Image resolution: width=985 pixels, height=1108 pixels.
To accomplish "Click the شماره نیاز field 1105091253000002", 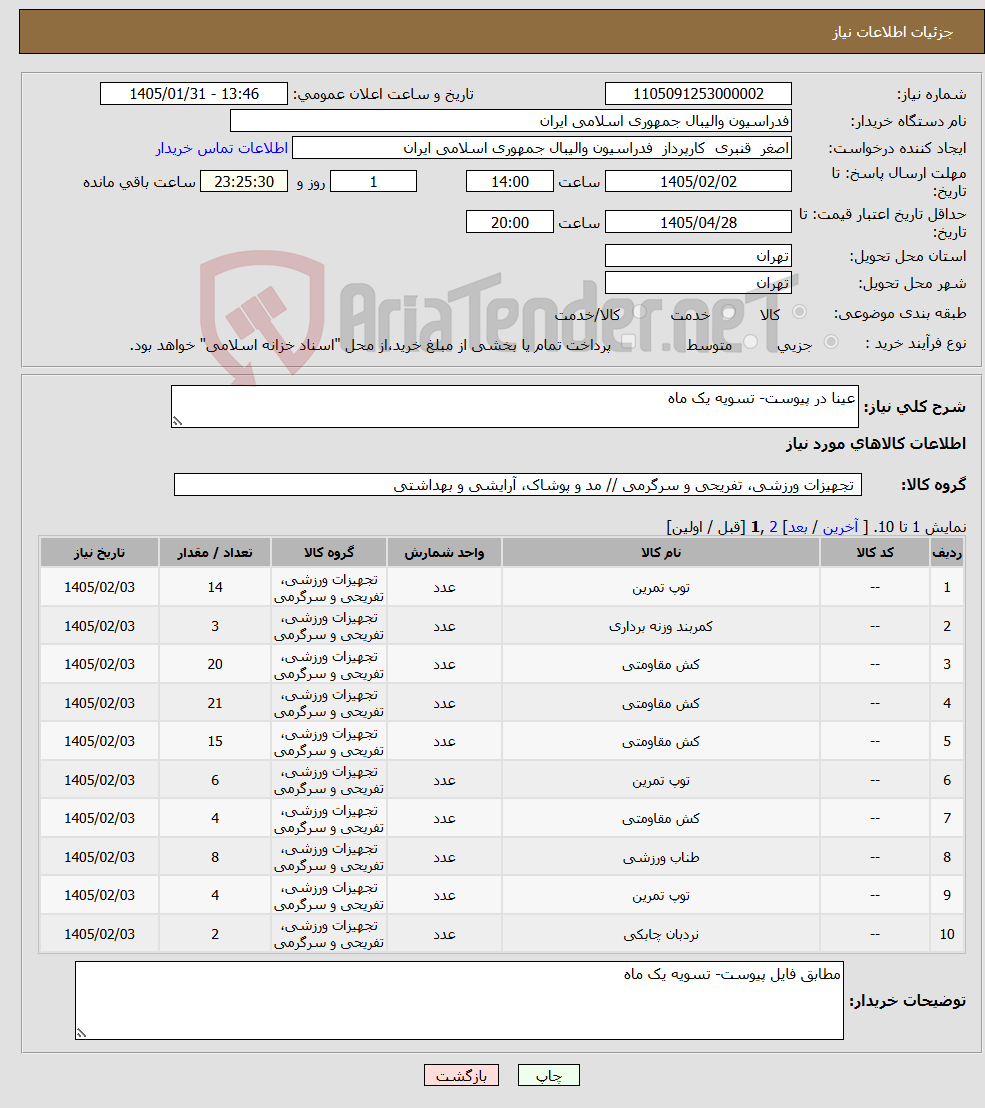I will tap(698, 94).
